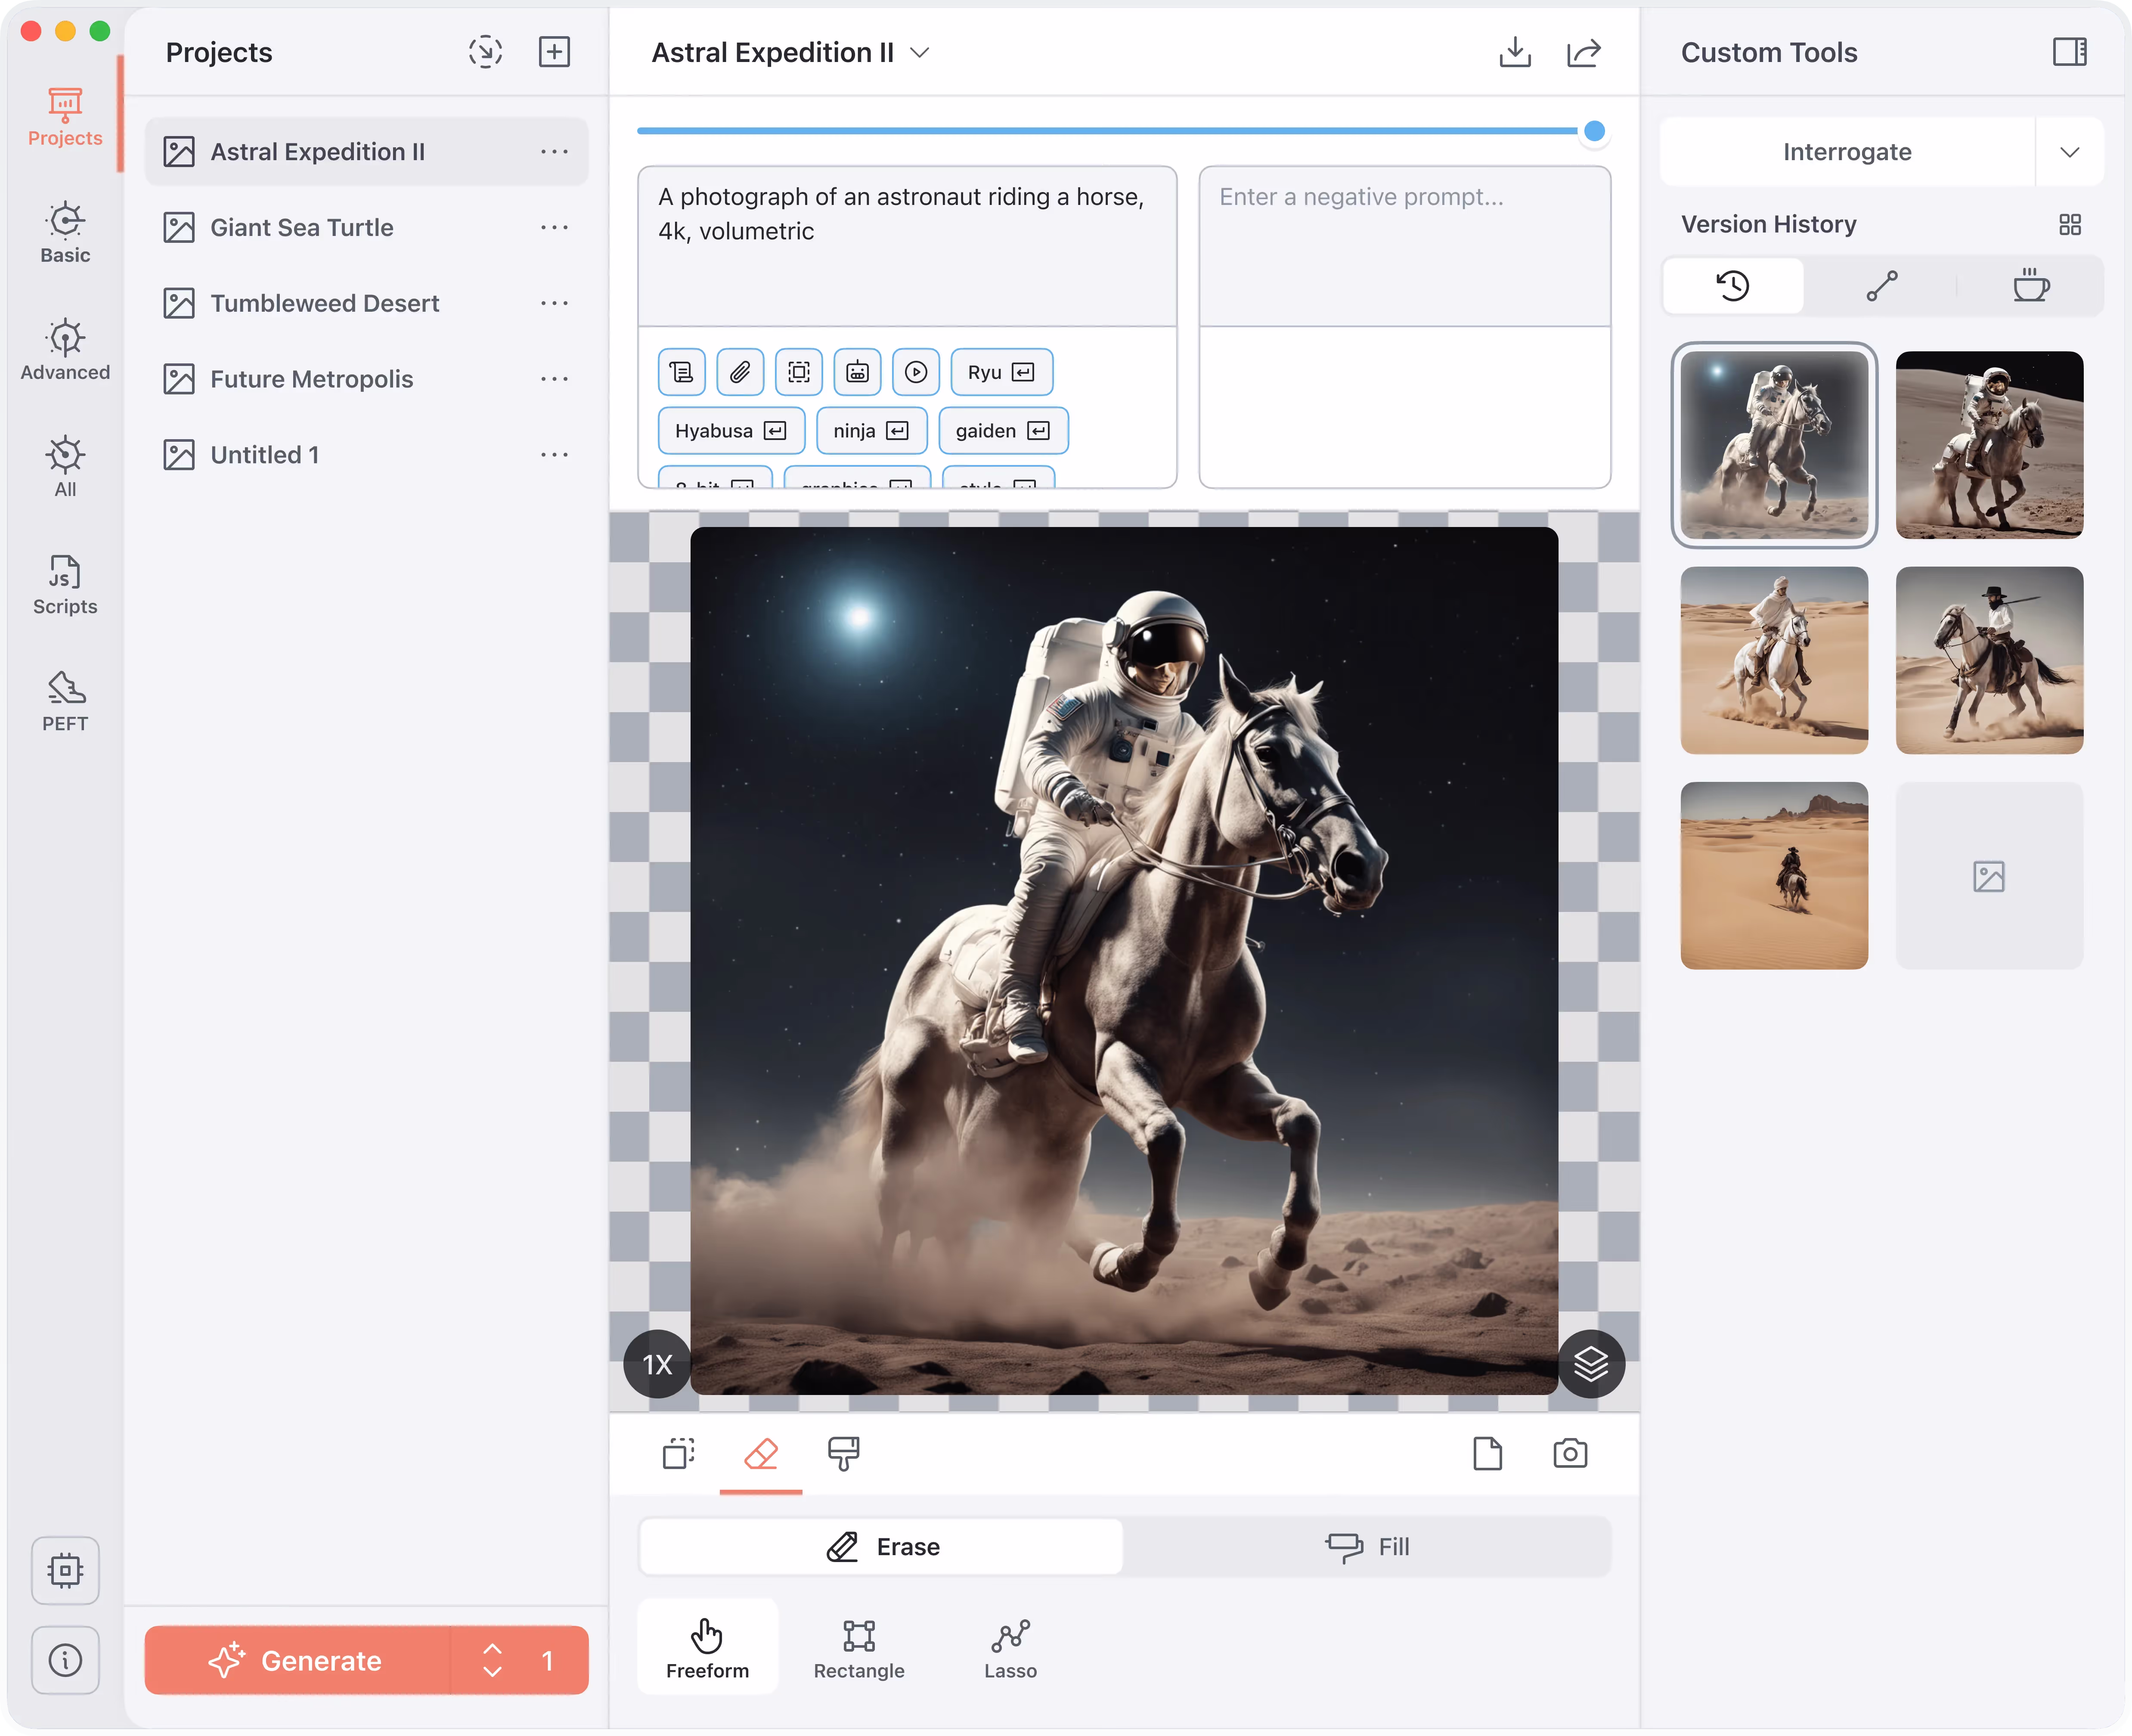
Task: Click the new project plus icon
Action: point(554,52)
